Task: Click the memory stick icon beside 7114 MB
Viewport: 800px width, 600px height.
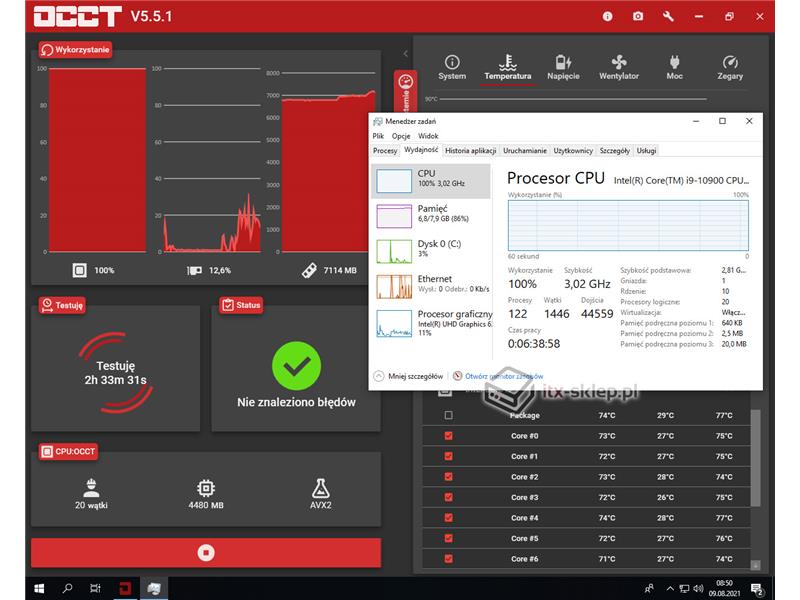Action: (309, 270)
